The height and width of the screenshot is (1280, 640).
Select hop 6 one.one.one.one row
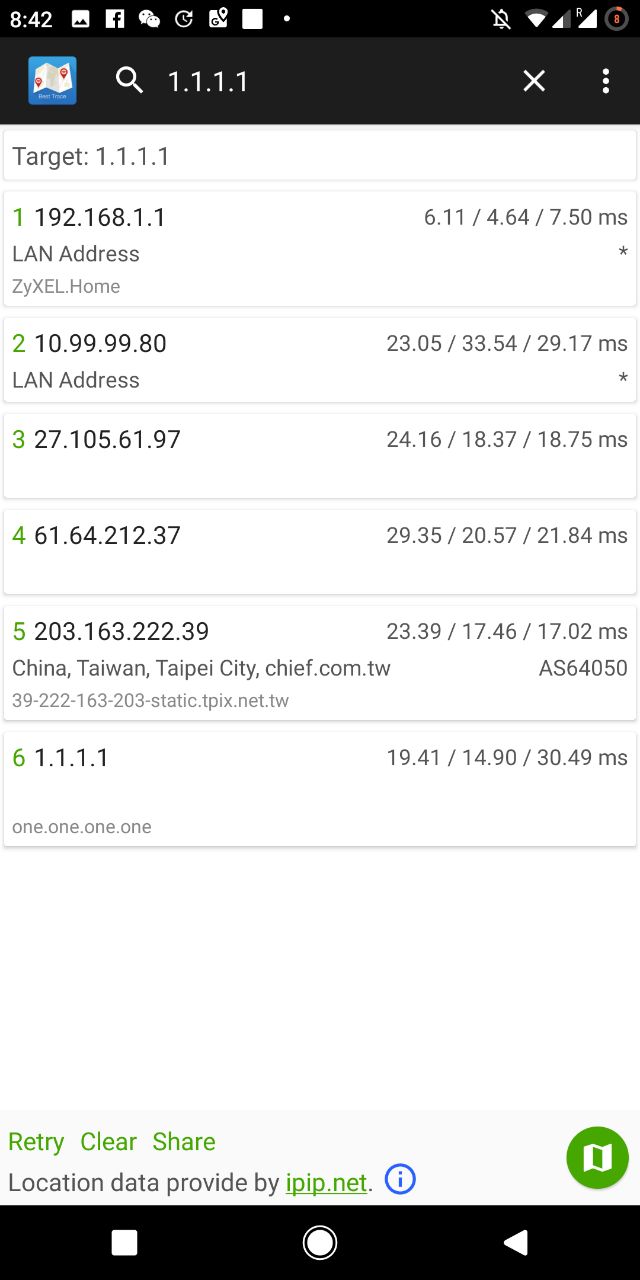click(320, 789)
